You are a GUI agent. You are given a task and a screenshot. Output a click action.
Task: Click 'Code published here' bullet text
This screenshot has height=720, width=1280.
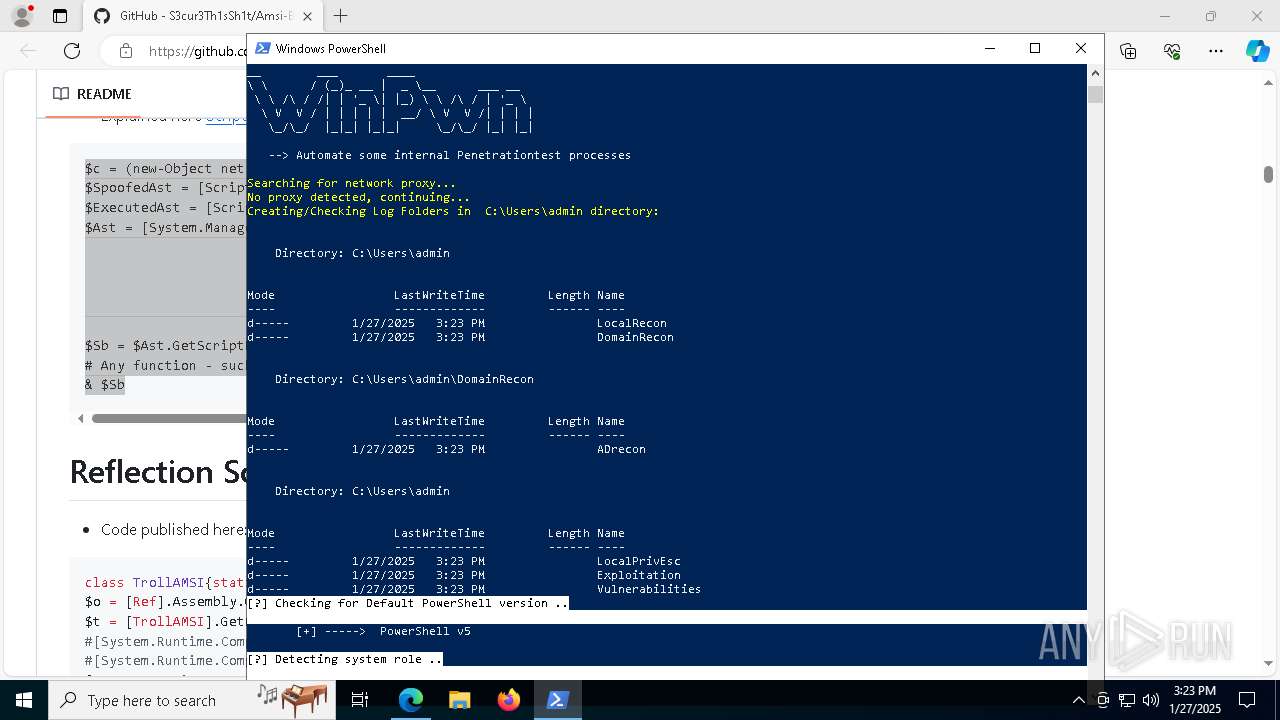pyautogui.click(x=173, y=530)
